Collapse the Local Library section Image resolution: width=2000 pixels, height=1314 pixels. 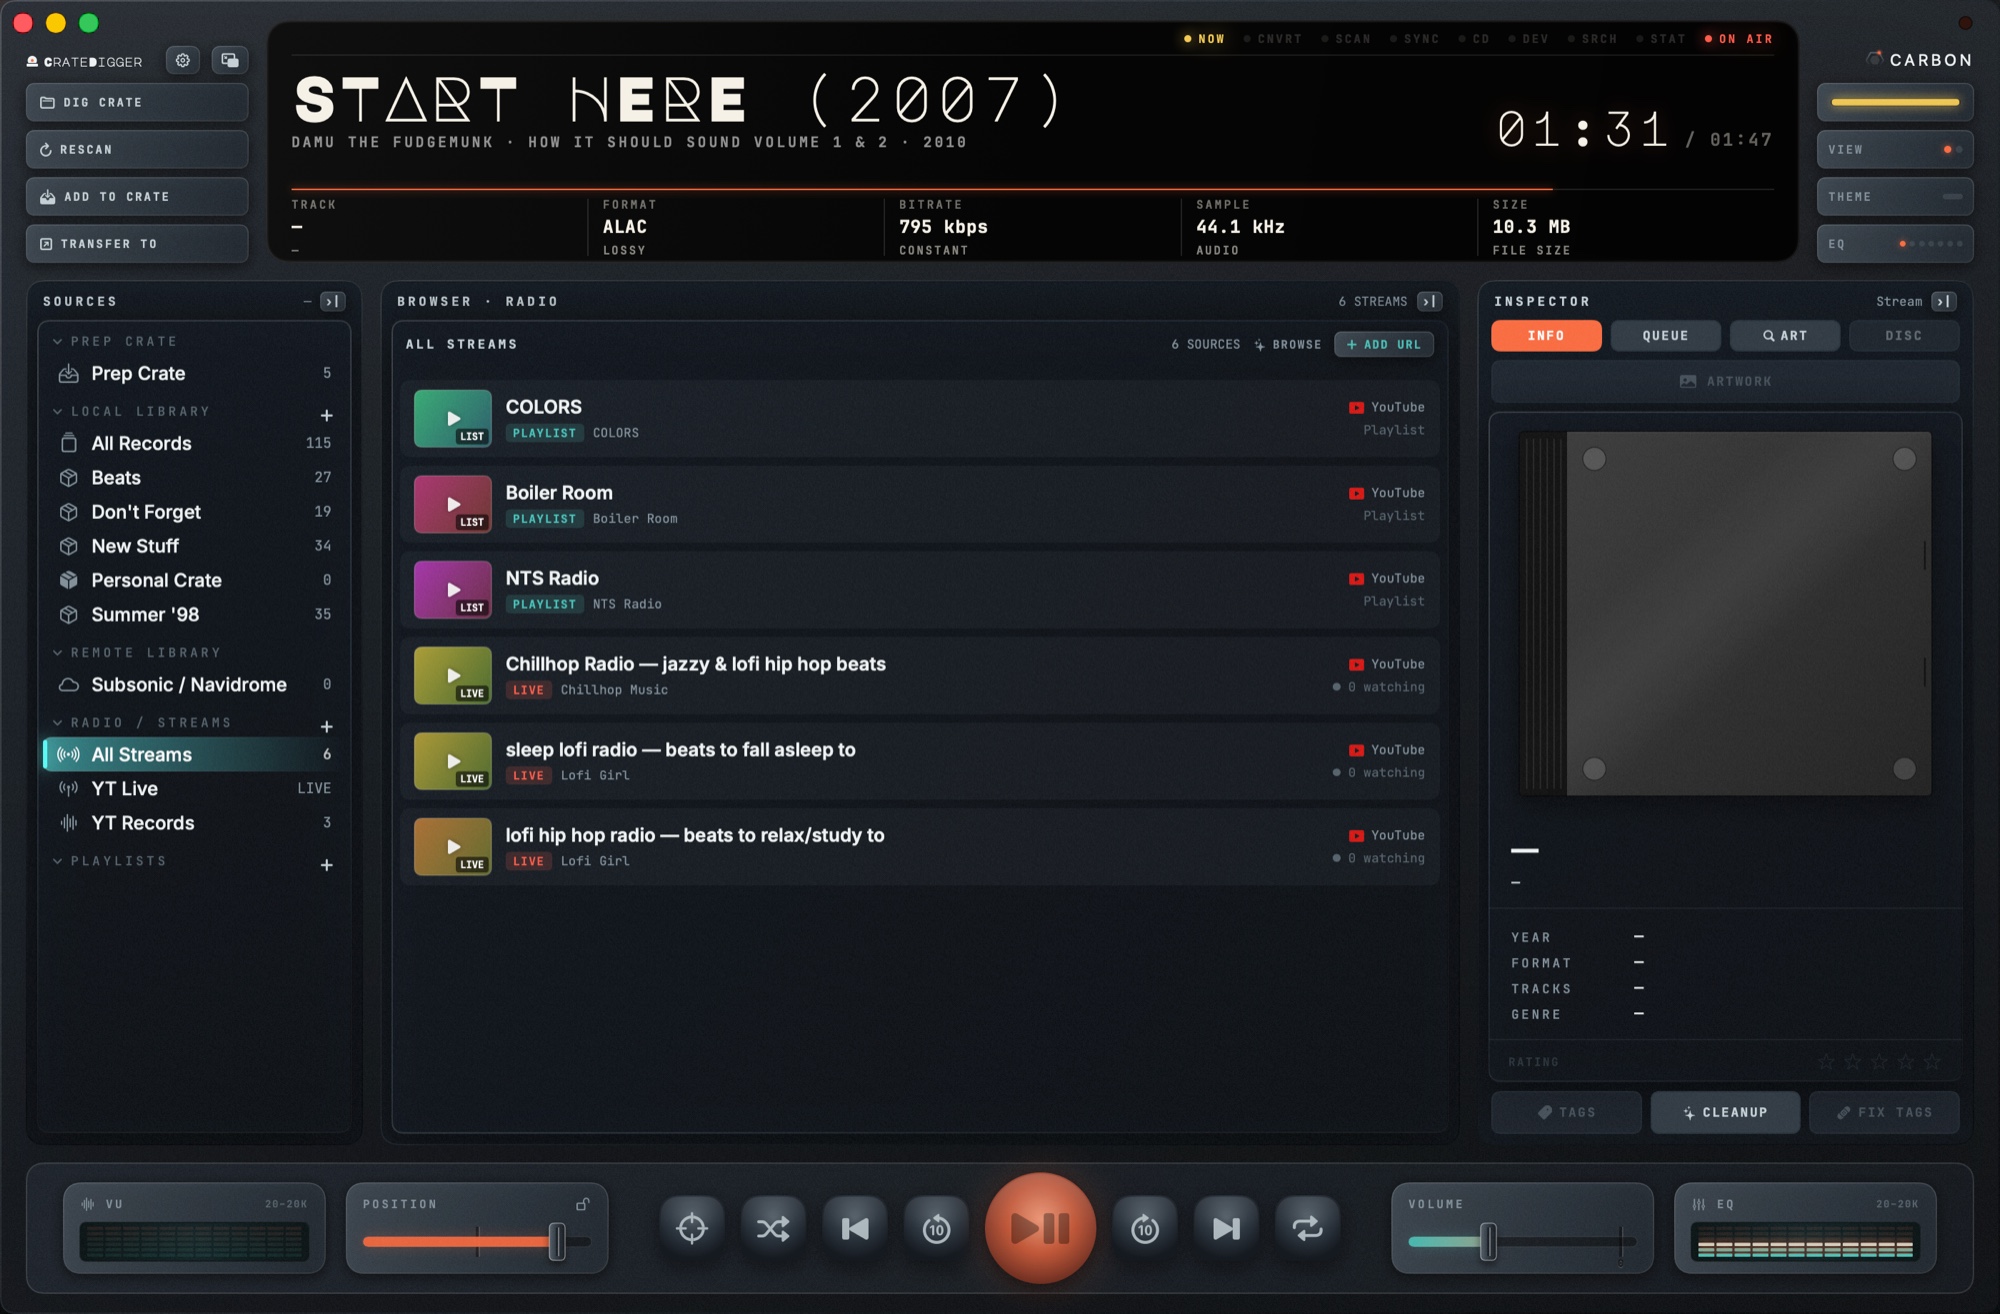coord(58,411)
